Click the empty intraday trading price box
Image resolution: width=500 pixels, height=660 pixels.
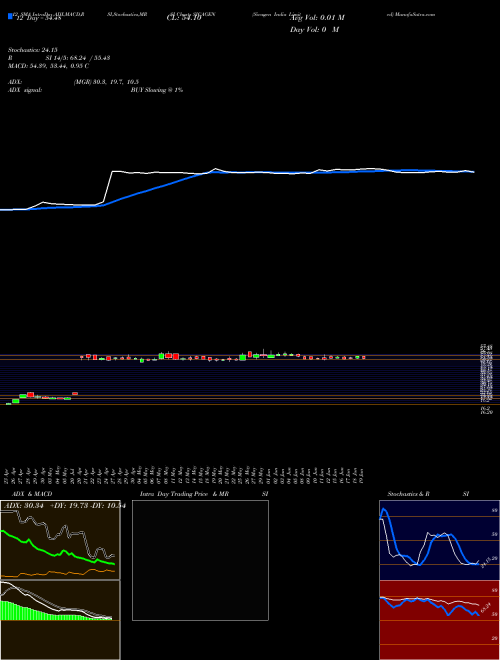[x=200, y=560]
